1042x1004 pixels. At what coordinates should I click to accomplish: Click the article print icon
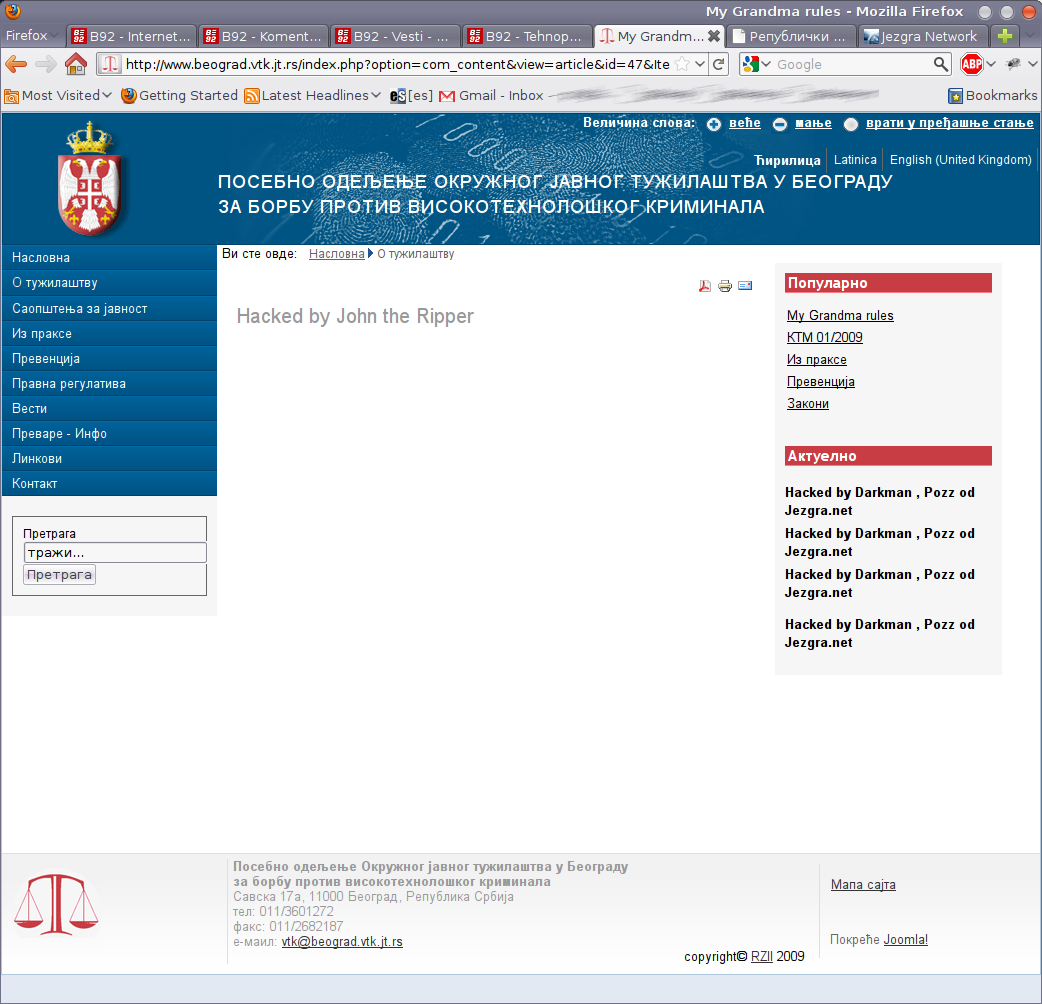coord(725,286)
